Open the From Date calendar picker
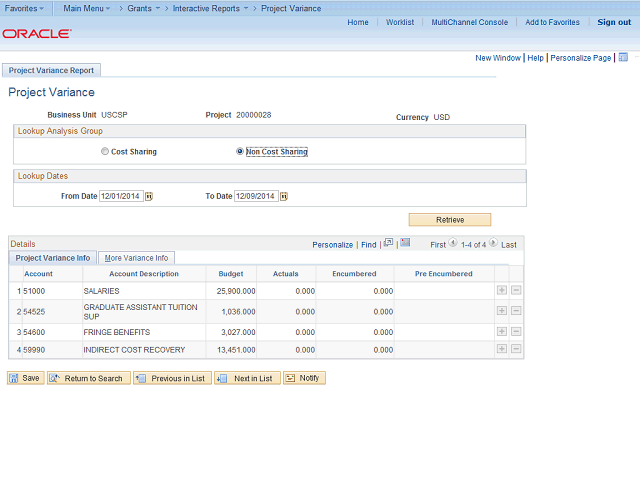This screenshot has height=480, width=640. (x=149, y=196)
